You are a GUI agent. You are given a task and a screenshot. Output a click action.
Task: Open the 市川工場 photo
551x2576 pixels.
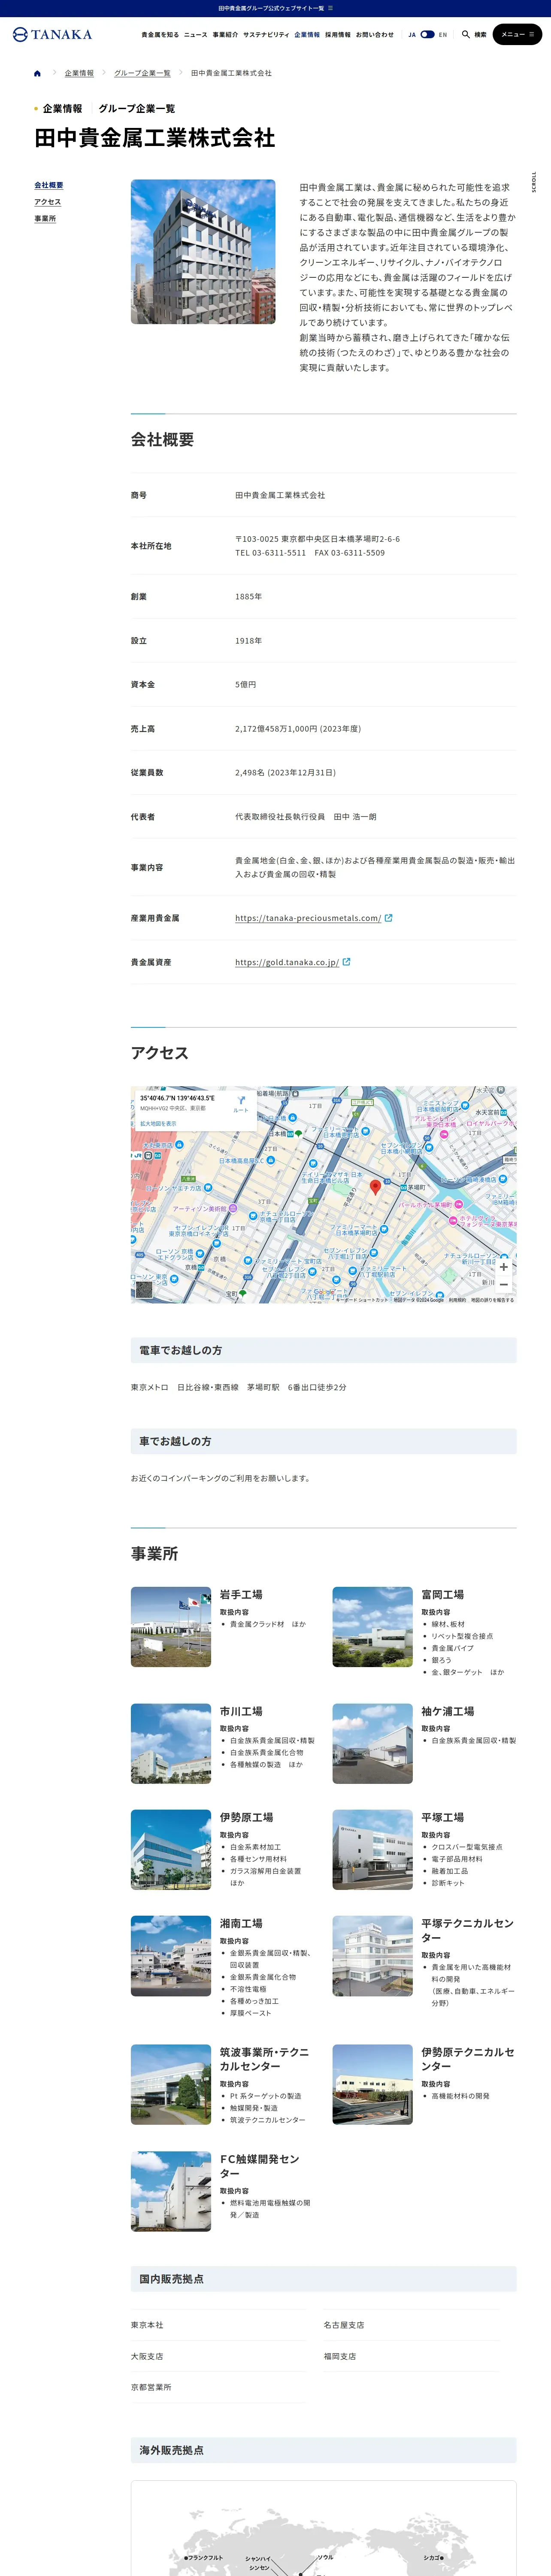point(171,1744)
